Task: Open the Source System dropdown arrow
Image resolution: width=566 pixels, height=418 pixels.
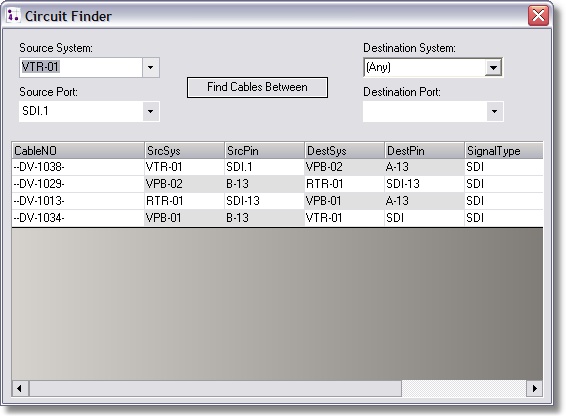Action: click(151, 67)
